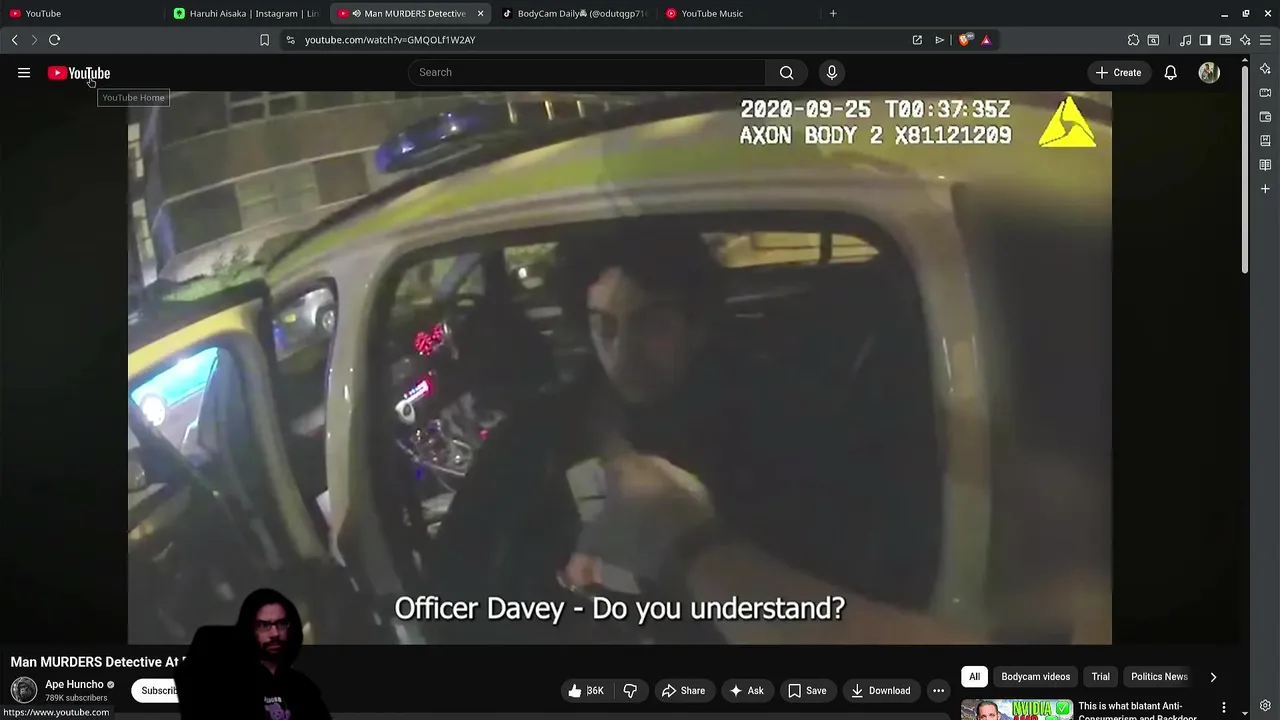Go back with the browser back arrow
1280x720 pixels.
(15, 40)
